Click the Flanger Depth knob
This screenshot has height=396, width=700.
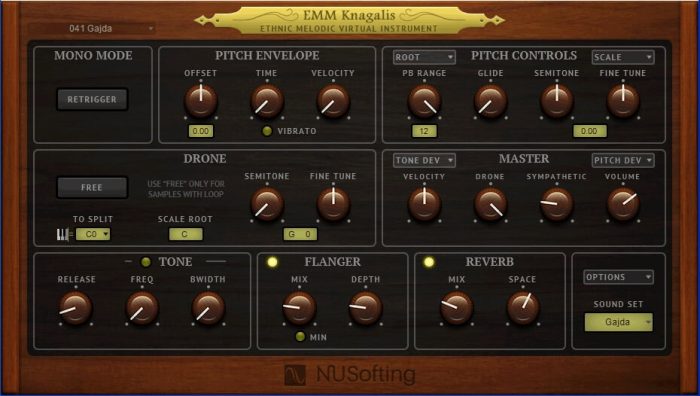click(365, 308)
